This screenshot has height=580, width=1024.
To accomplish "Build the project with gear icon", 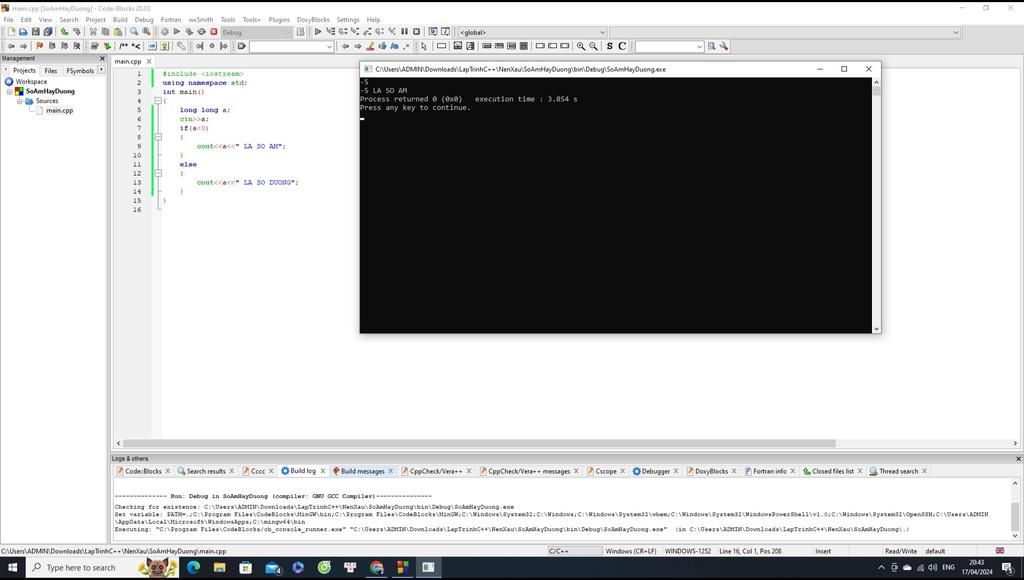I will [x=165, y=31].
